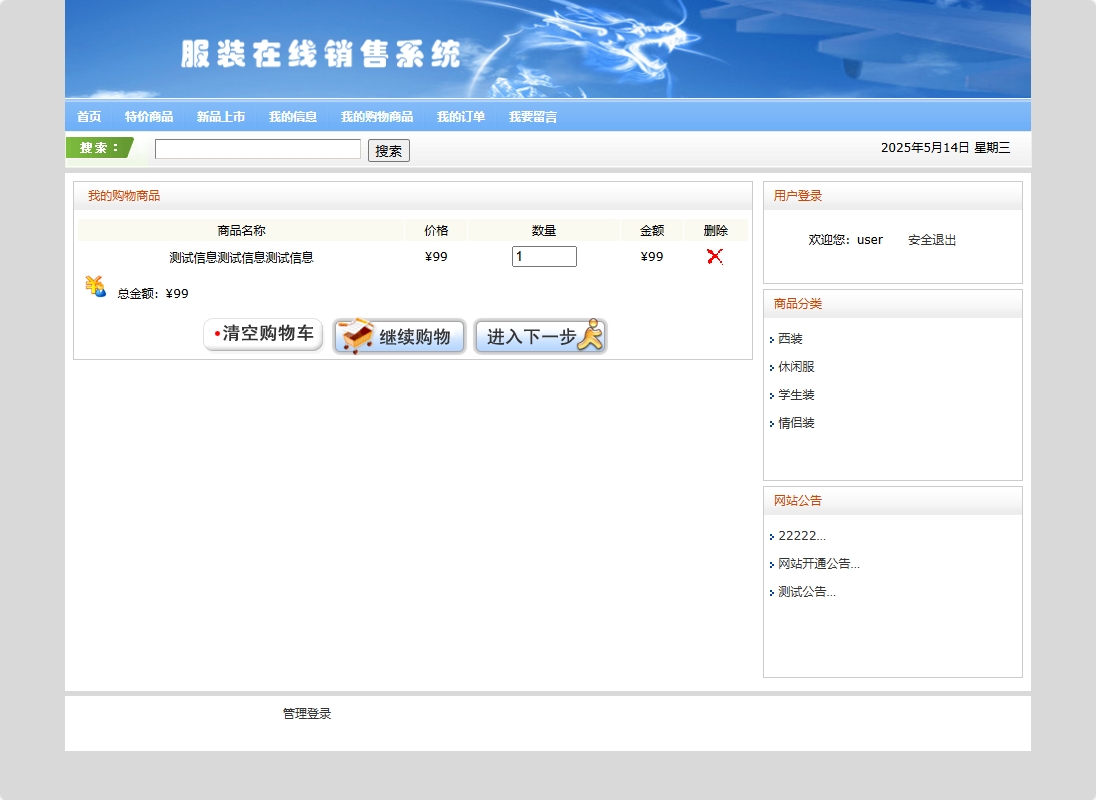Image resolution: width=1096 pixels, height=800 pixels.
Task: Select 我的信息 navigation item
Action: coord(293,117)
